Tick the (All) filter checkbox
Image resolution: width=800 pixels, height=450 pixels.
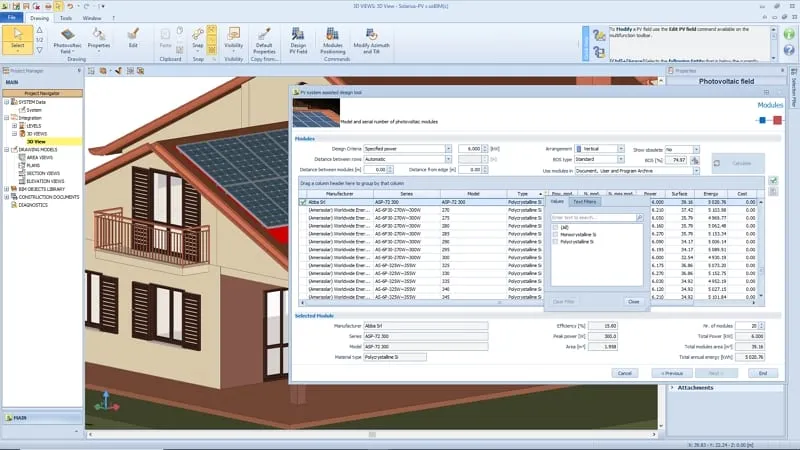(x=556, y=227)
